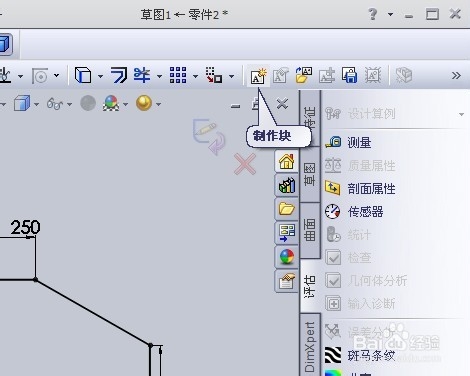This screenshot has width=470, height=376.
Task: Click the greyed 统计 command
Action: [x=348, y=234]
